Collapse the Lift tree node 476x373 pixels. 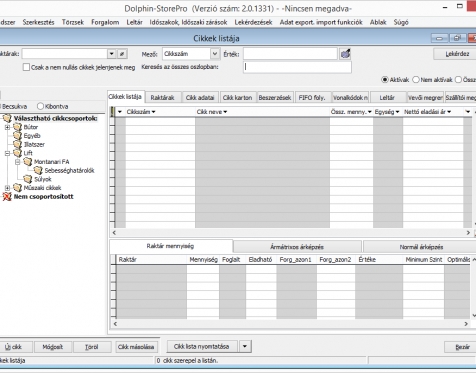pos(7,153)
